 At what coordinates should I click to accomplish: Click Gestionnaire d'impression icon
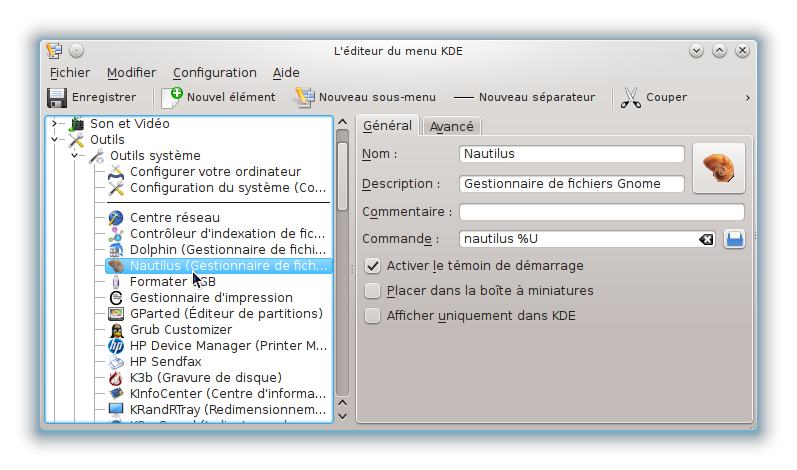pos(116,298)
